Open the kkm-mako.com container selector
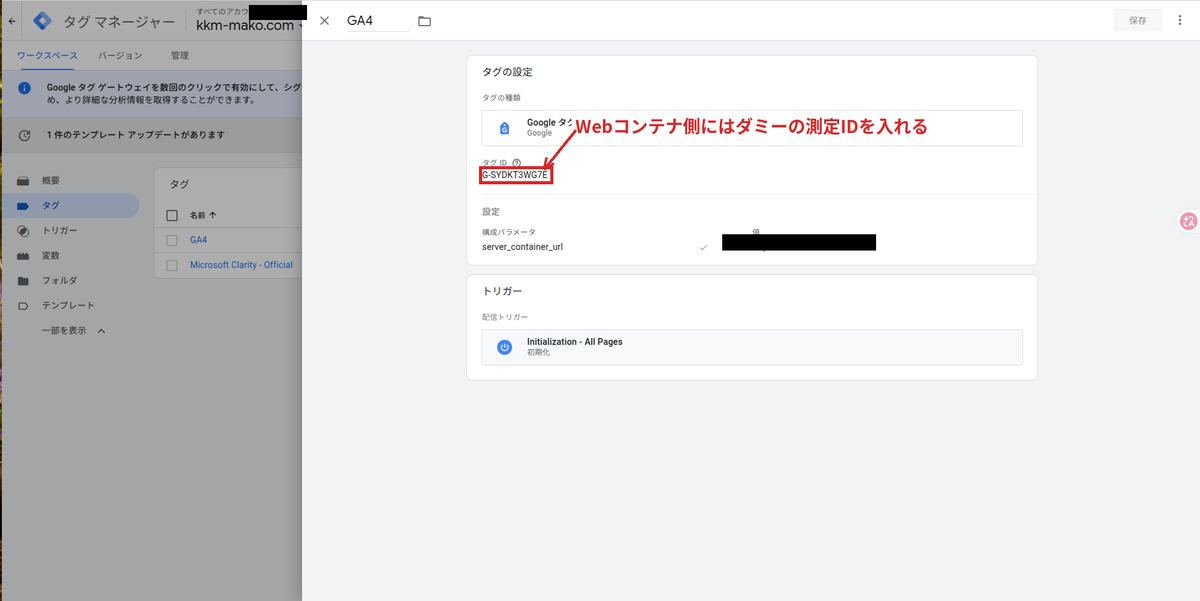 pyautogui.click(x=250, y=25)
